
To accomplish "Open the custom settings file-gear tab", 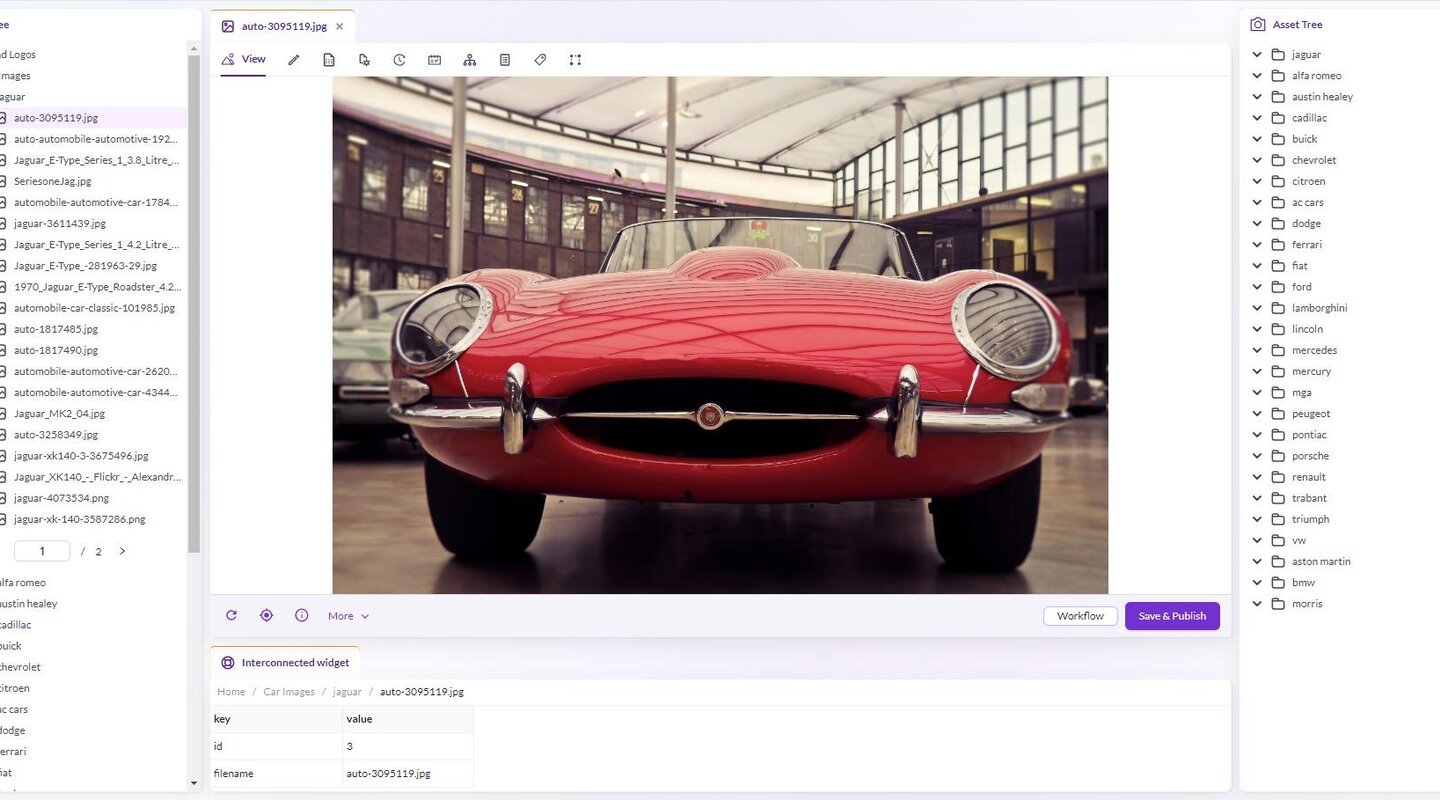I will [x=364, y=60].
